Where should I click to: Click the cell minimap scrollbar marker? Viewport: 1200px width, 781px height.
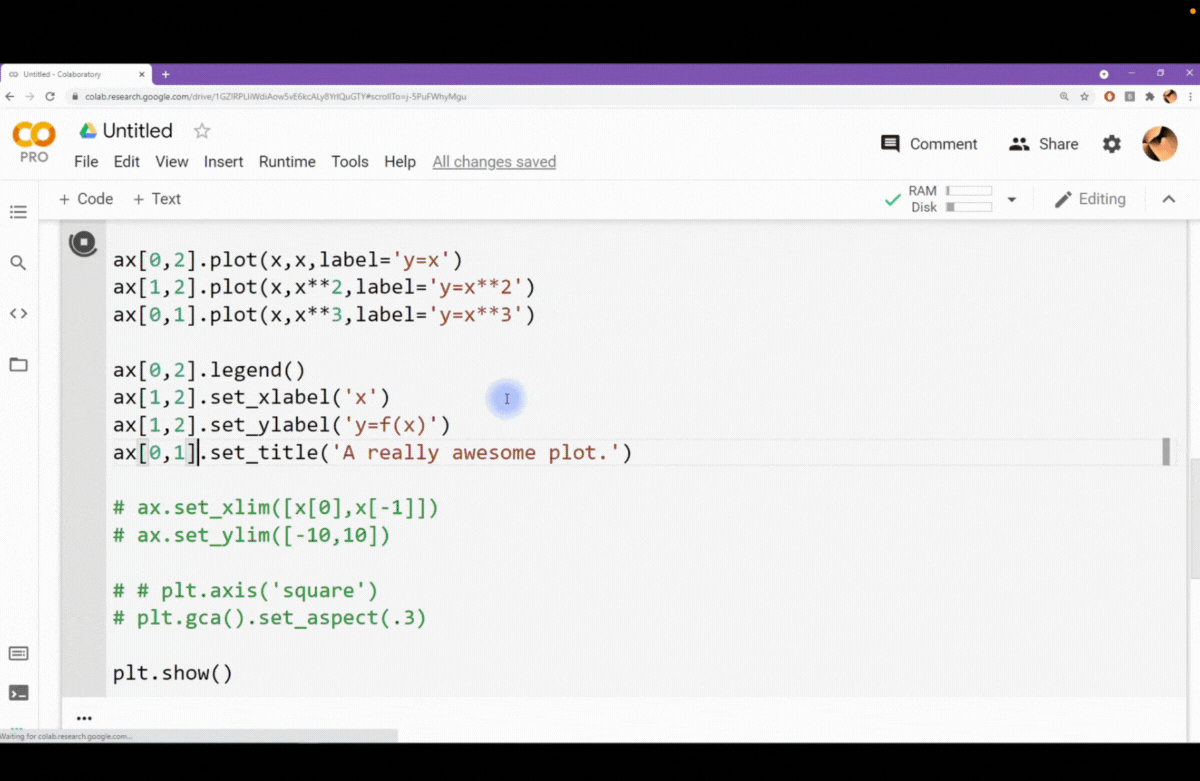[1166, 451]
